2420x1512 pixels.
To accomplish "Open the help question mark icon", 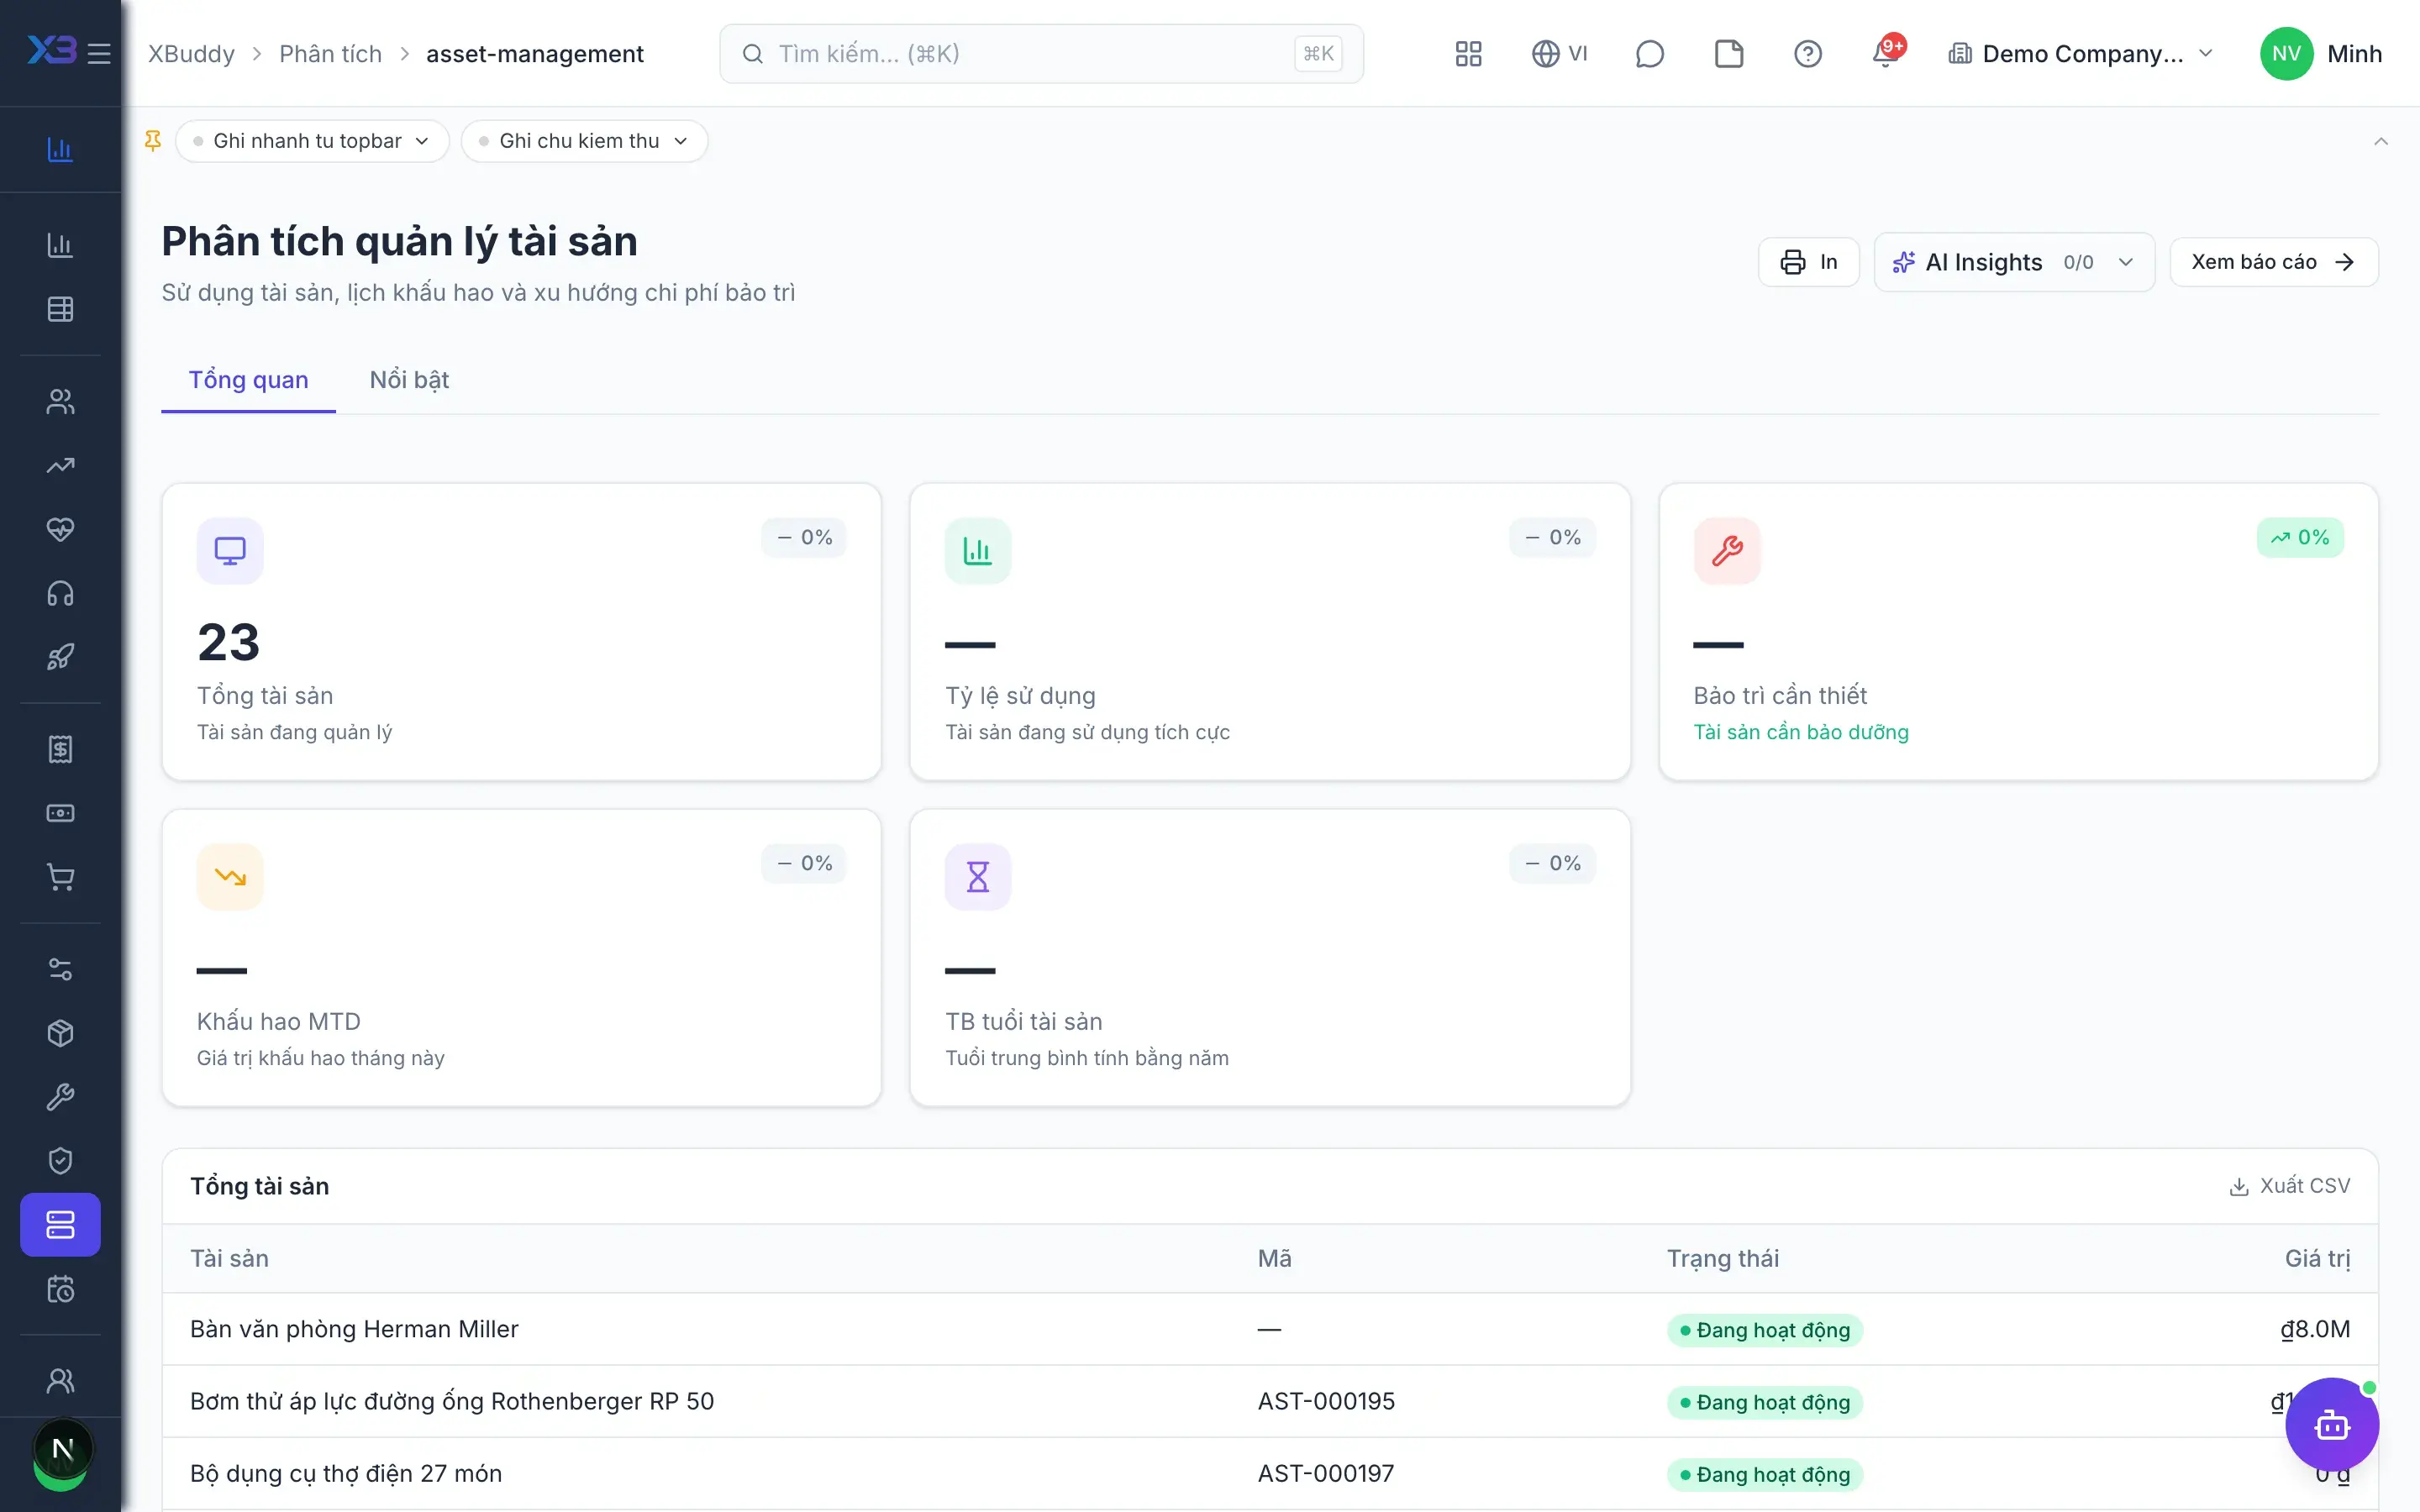I will (x=1808, y=54).
